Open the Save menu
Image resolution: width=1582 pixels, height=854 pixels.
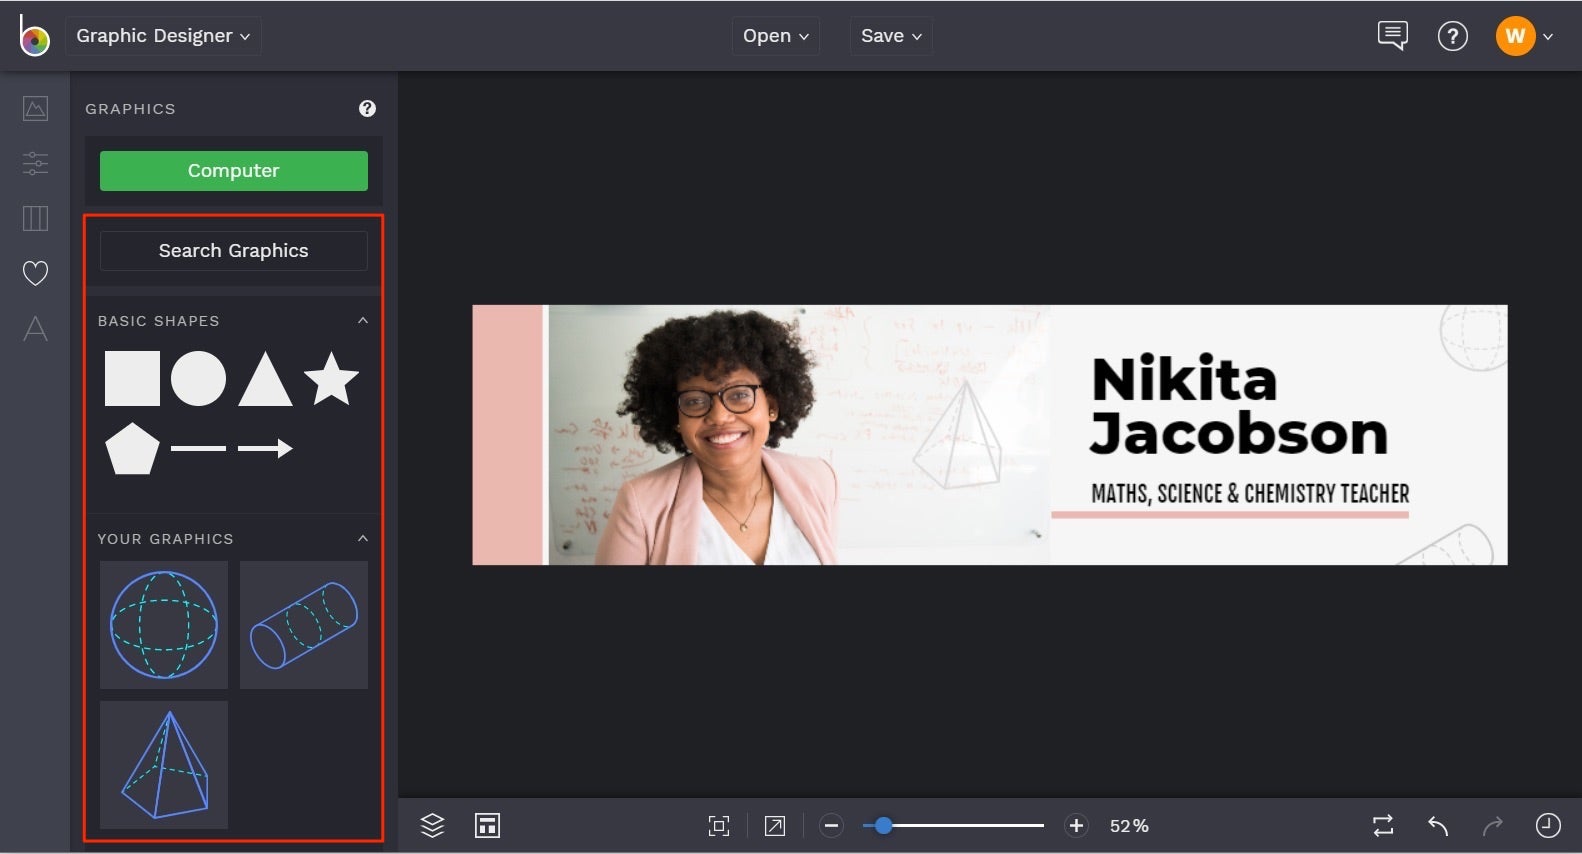[x=890, y=36]
